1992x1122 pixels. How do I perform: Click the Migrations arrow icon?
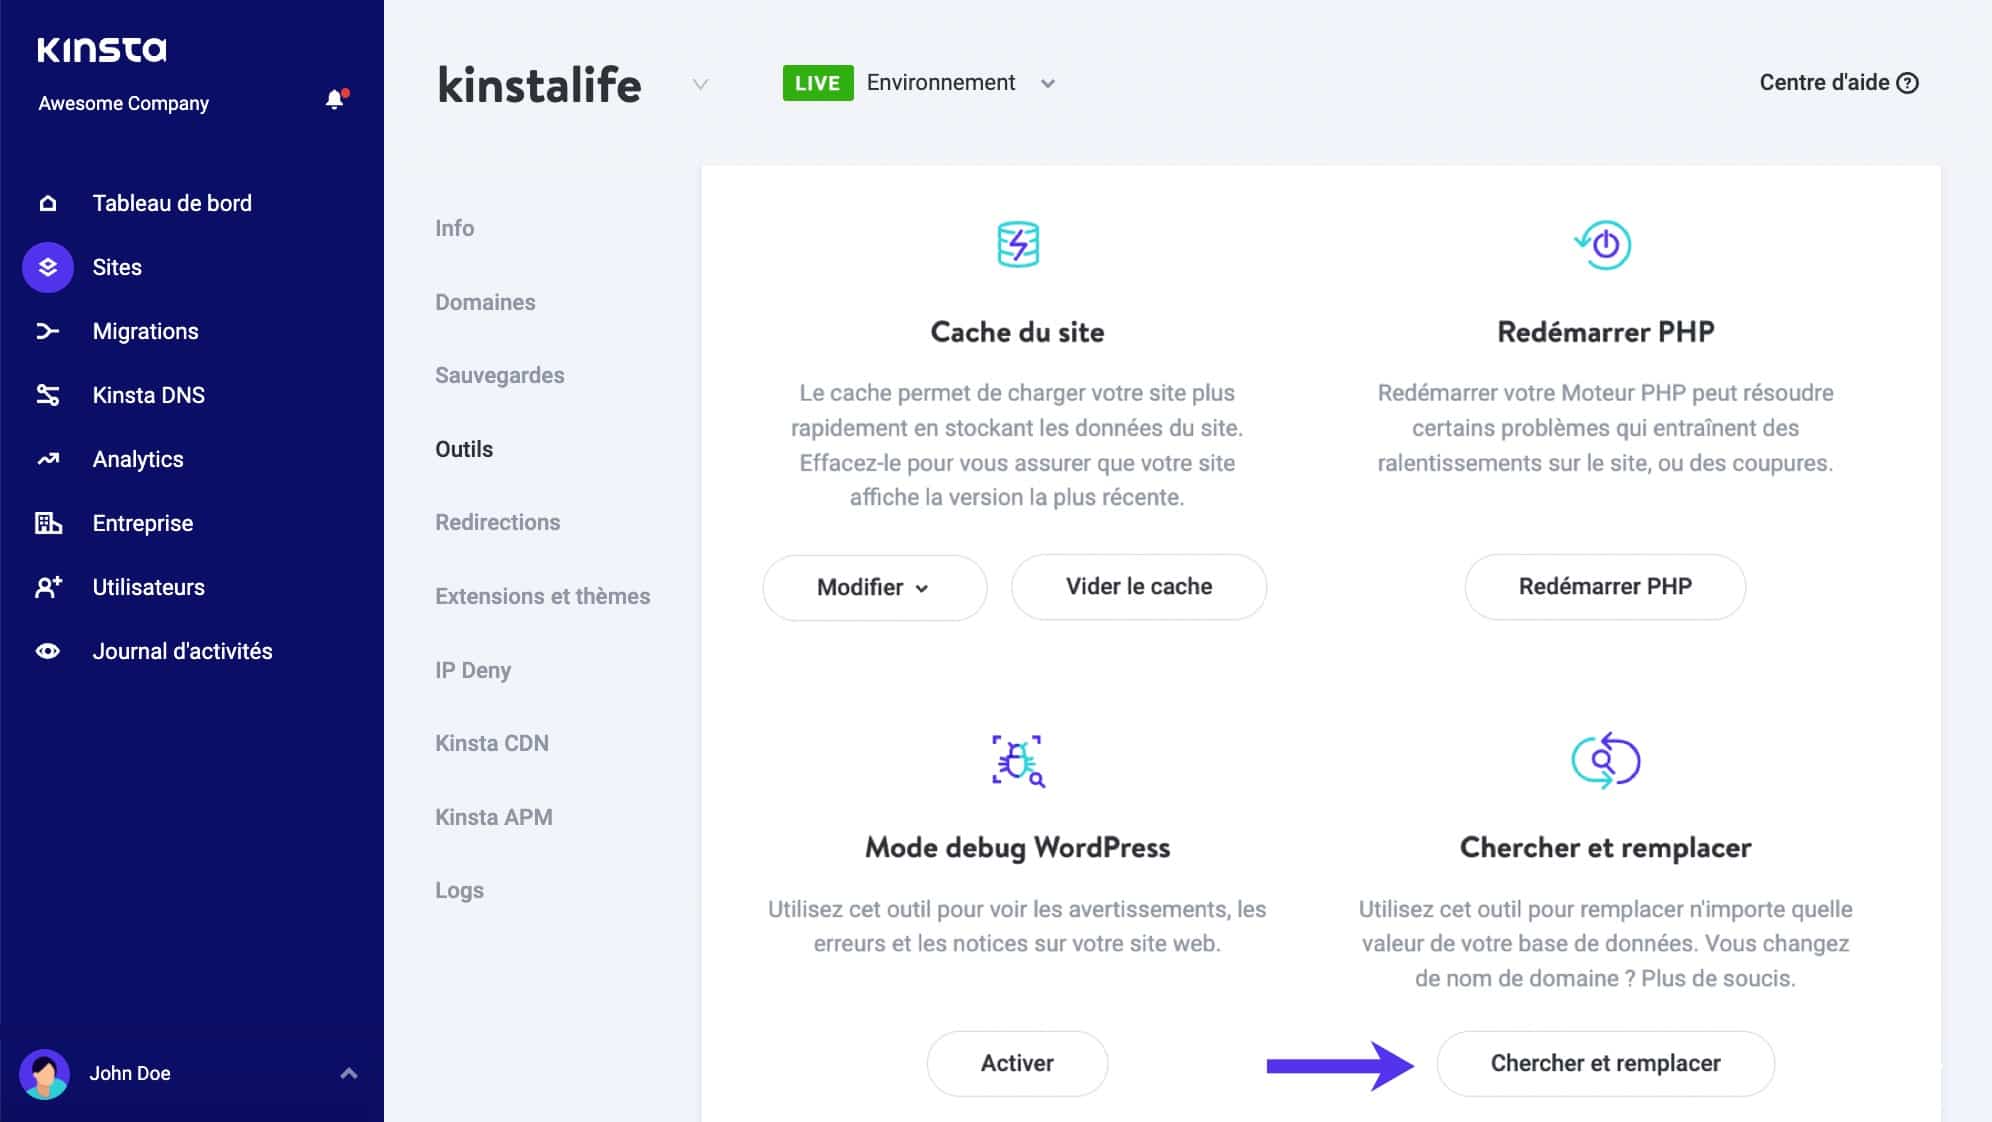[47, 331]
